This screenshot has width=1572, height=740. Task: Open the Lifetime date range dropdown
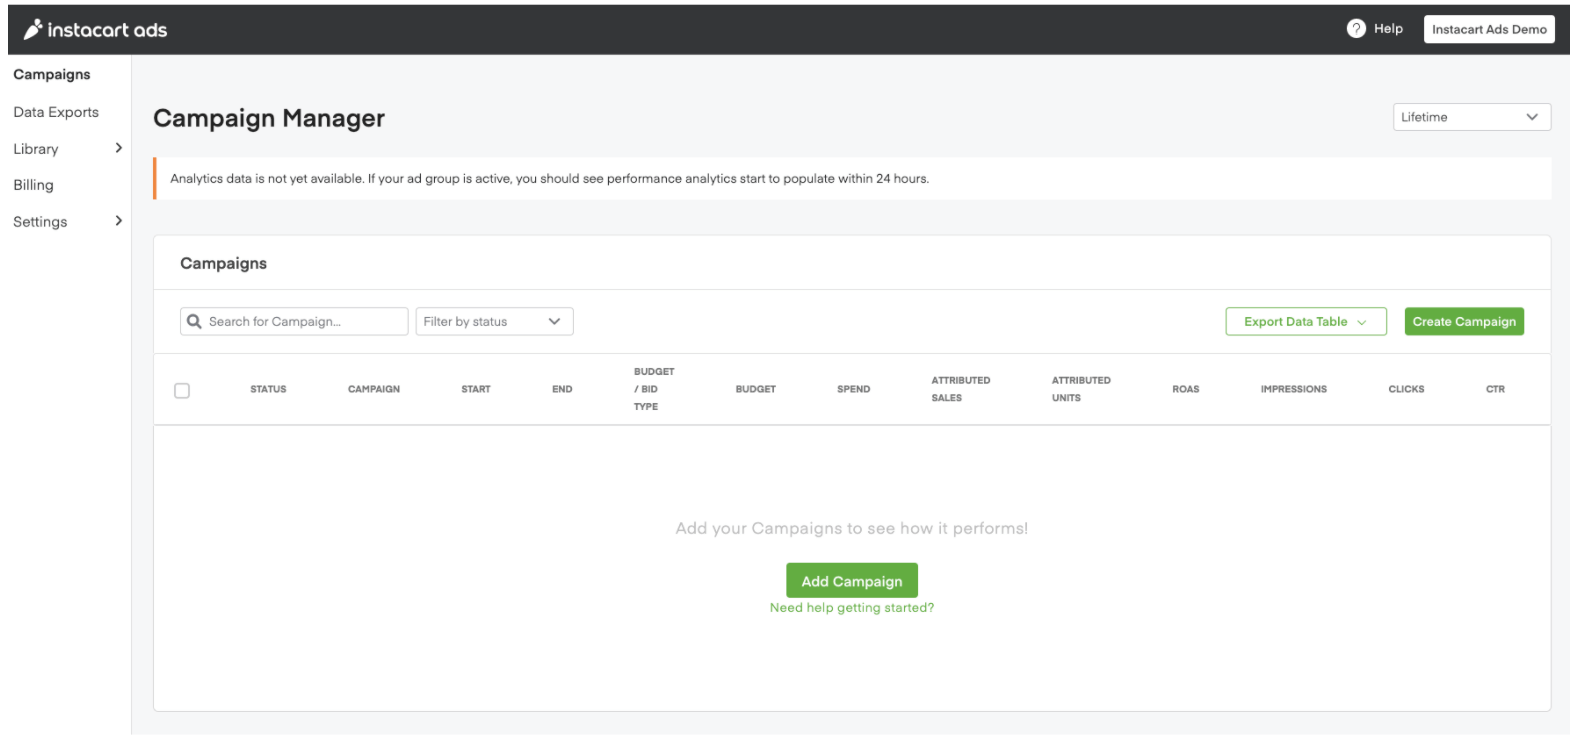click(x=1471, y=117)
